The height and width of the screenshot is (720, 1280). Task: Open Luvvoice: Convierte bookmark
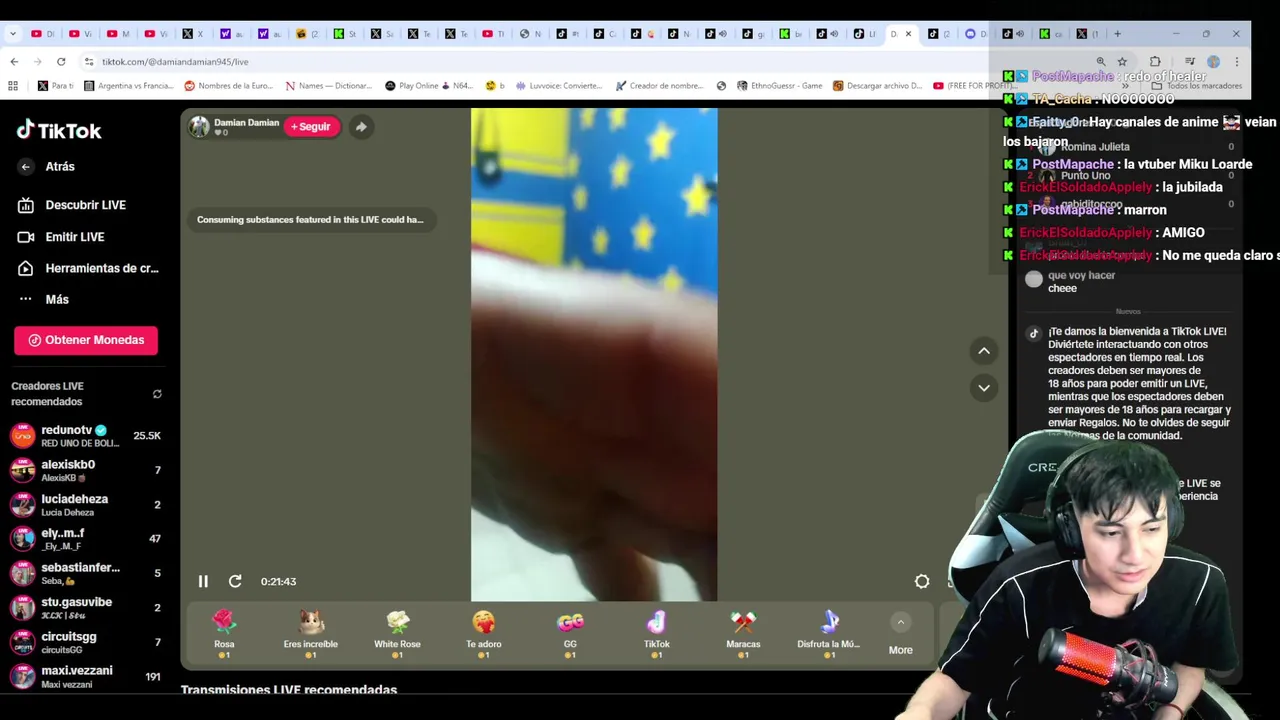[x=559, y=86]
